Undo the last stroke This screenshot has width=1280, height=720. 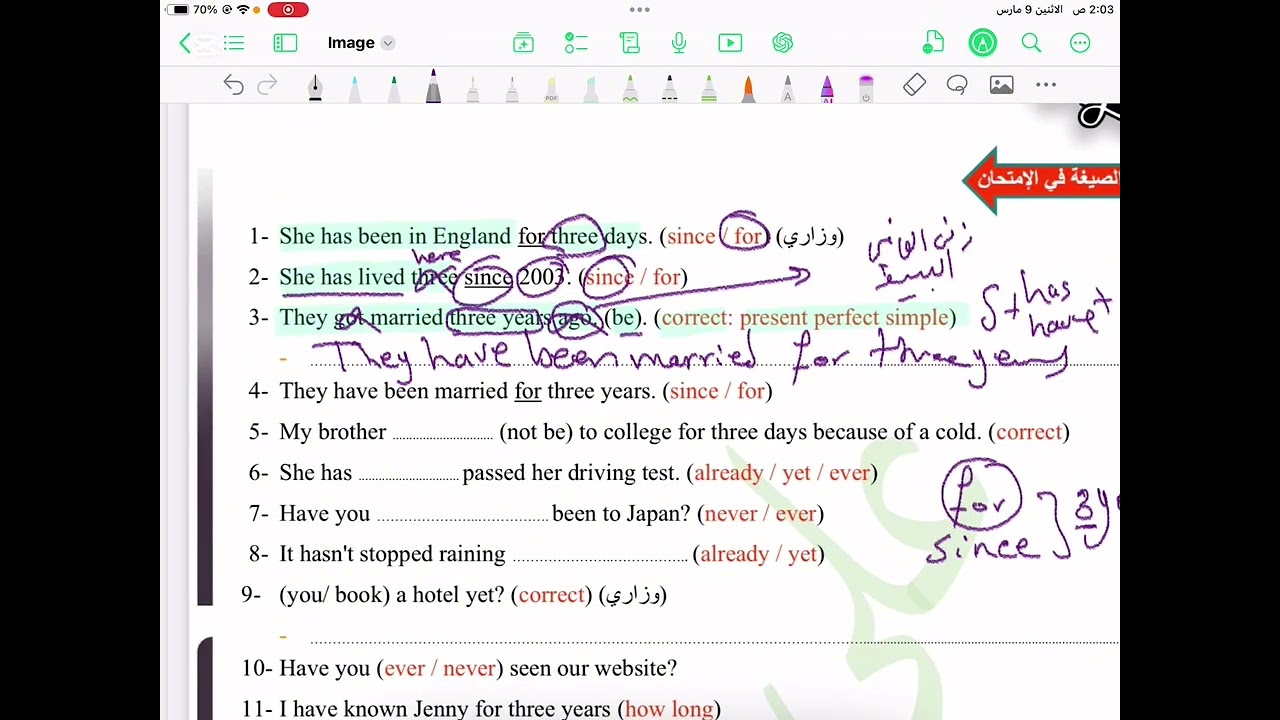pyautogui.click(x=233, y=86)
